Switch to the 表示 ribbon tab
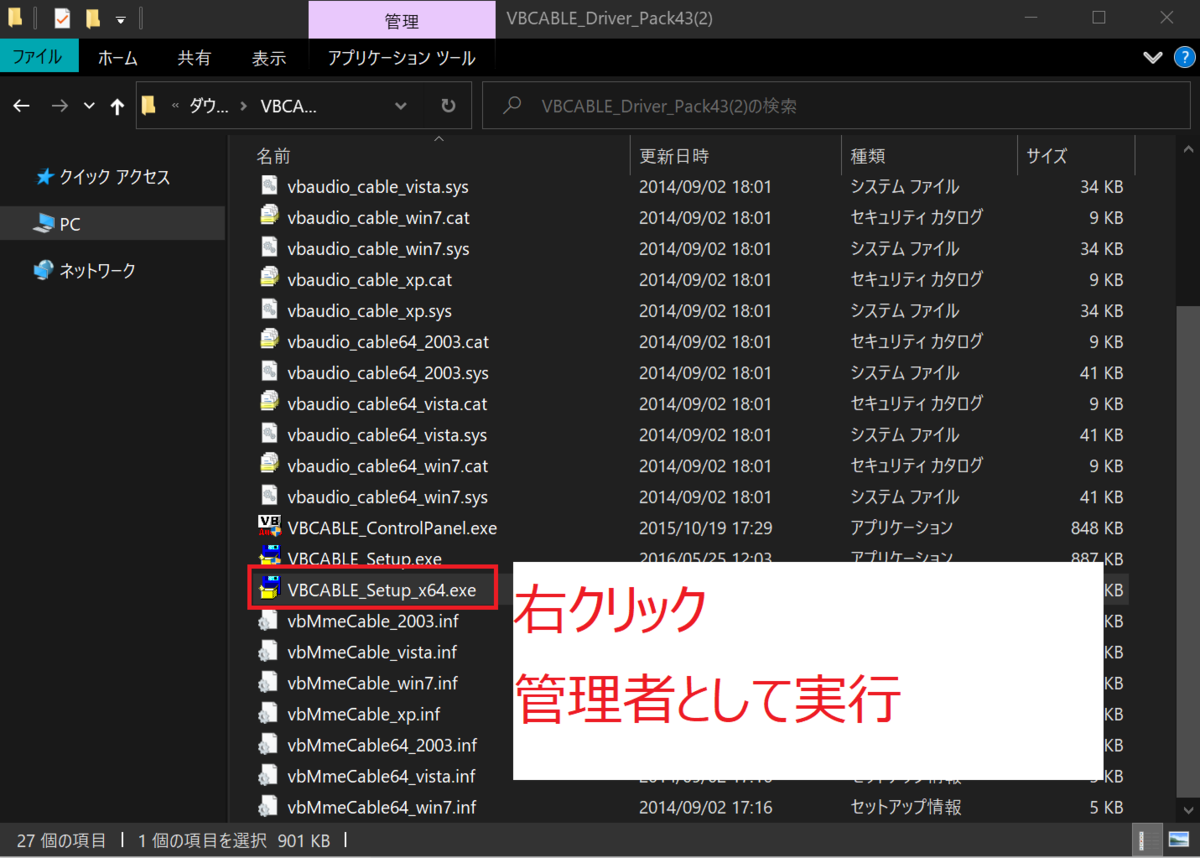Viewport: 1200px width, 858px height. pos(269,58)
